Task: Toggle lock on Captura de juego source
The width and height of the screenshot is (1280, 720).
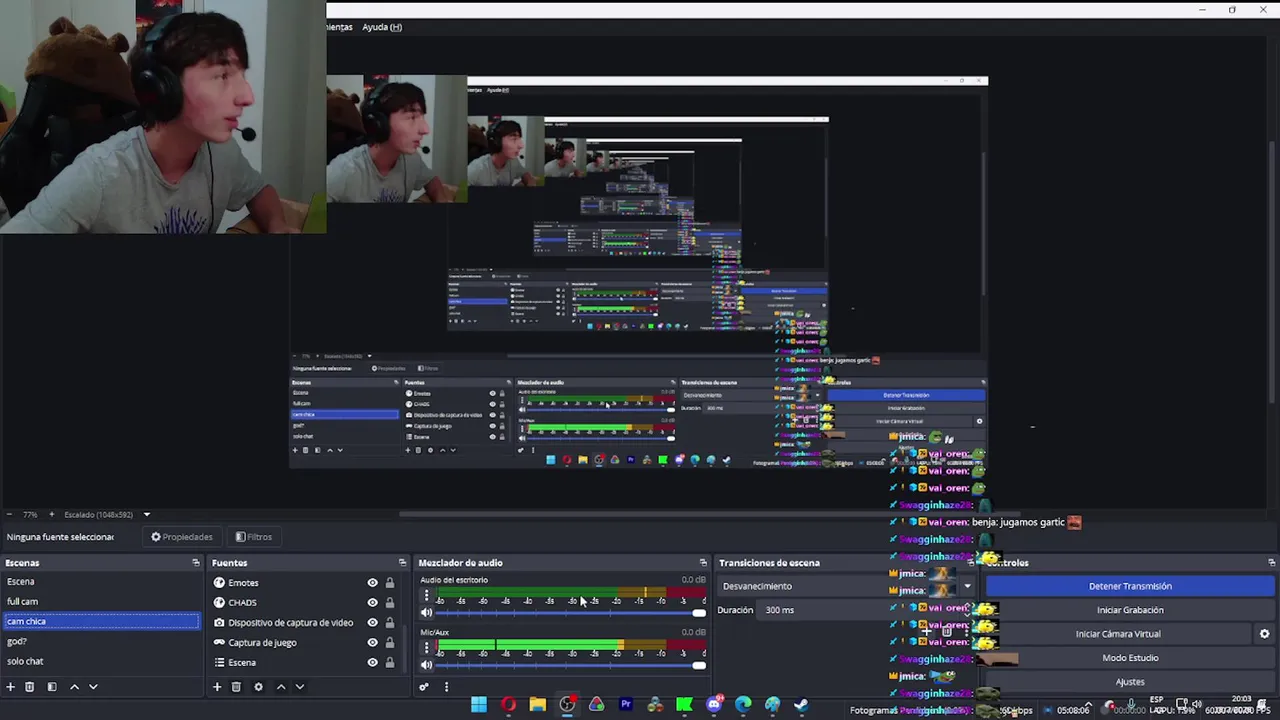Action: [x=390, y=643]
